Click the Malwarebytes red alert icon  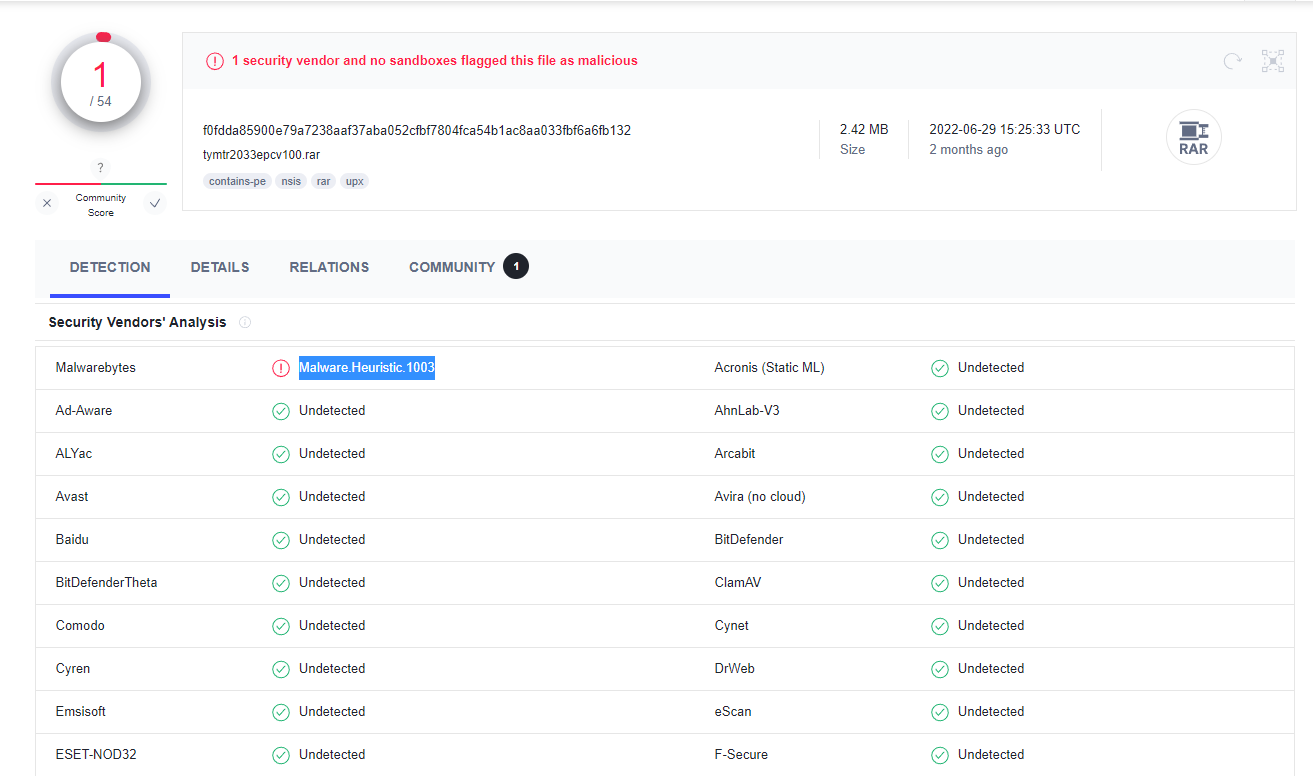[x=281, y=368]
